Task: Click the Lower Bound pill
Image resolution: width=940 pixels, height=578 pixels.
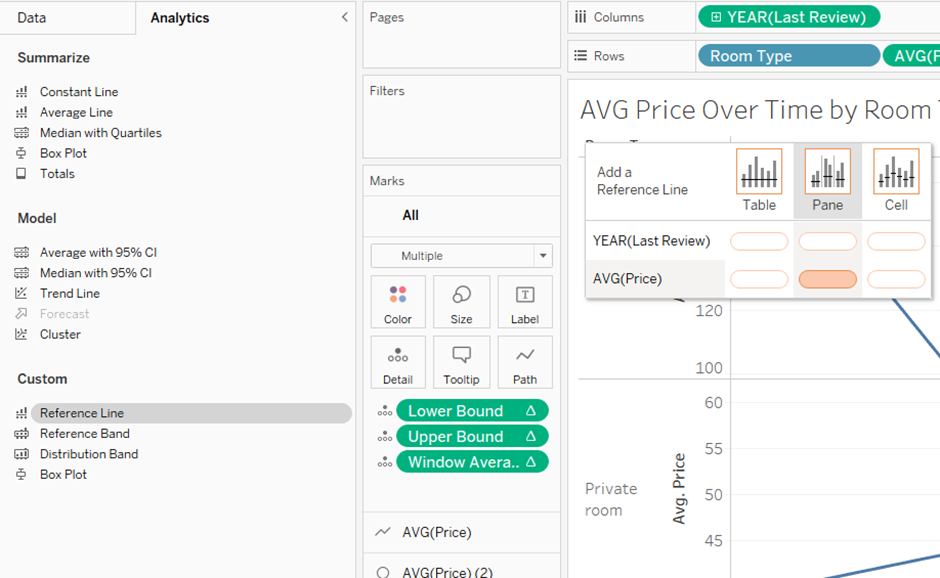Action: click(472, 411)
